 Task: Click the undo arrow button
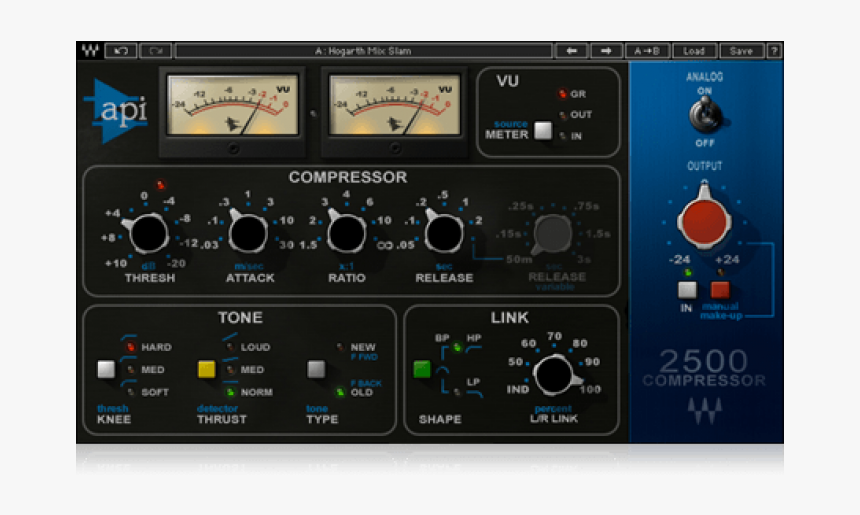pos(121,51)
